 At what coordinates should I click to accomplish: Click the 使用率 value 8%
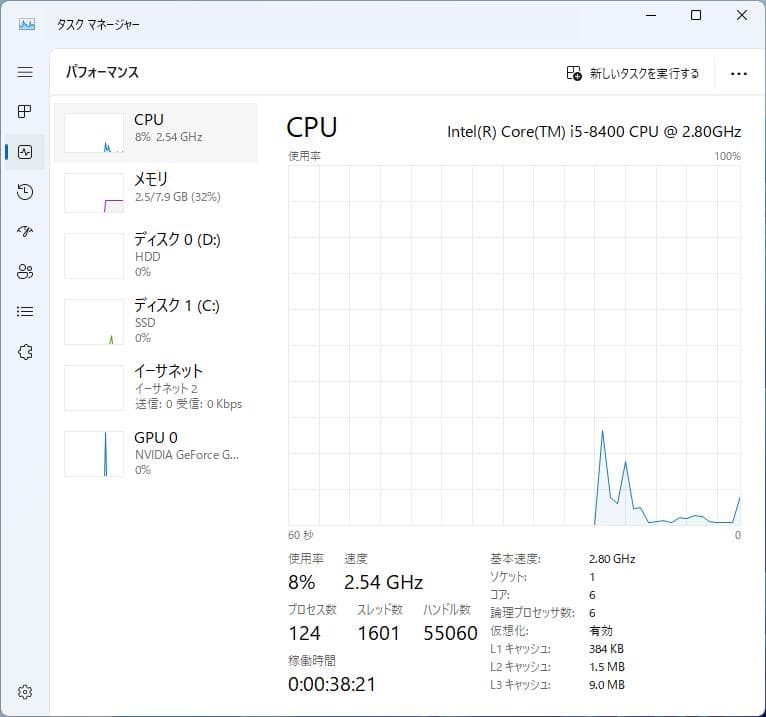[301, 582]
